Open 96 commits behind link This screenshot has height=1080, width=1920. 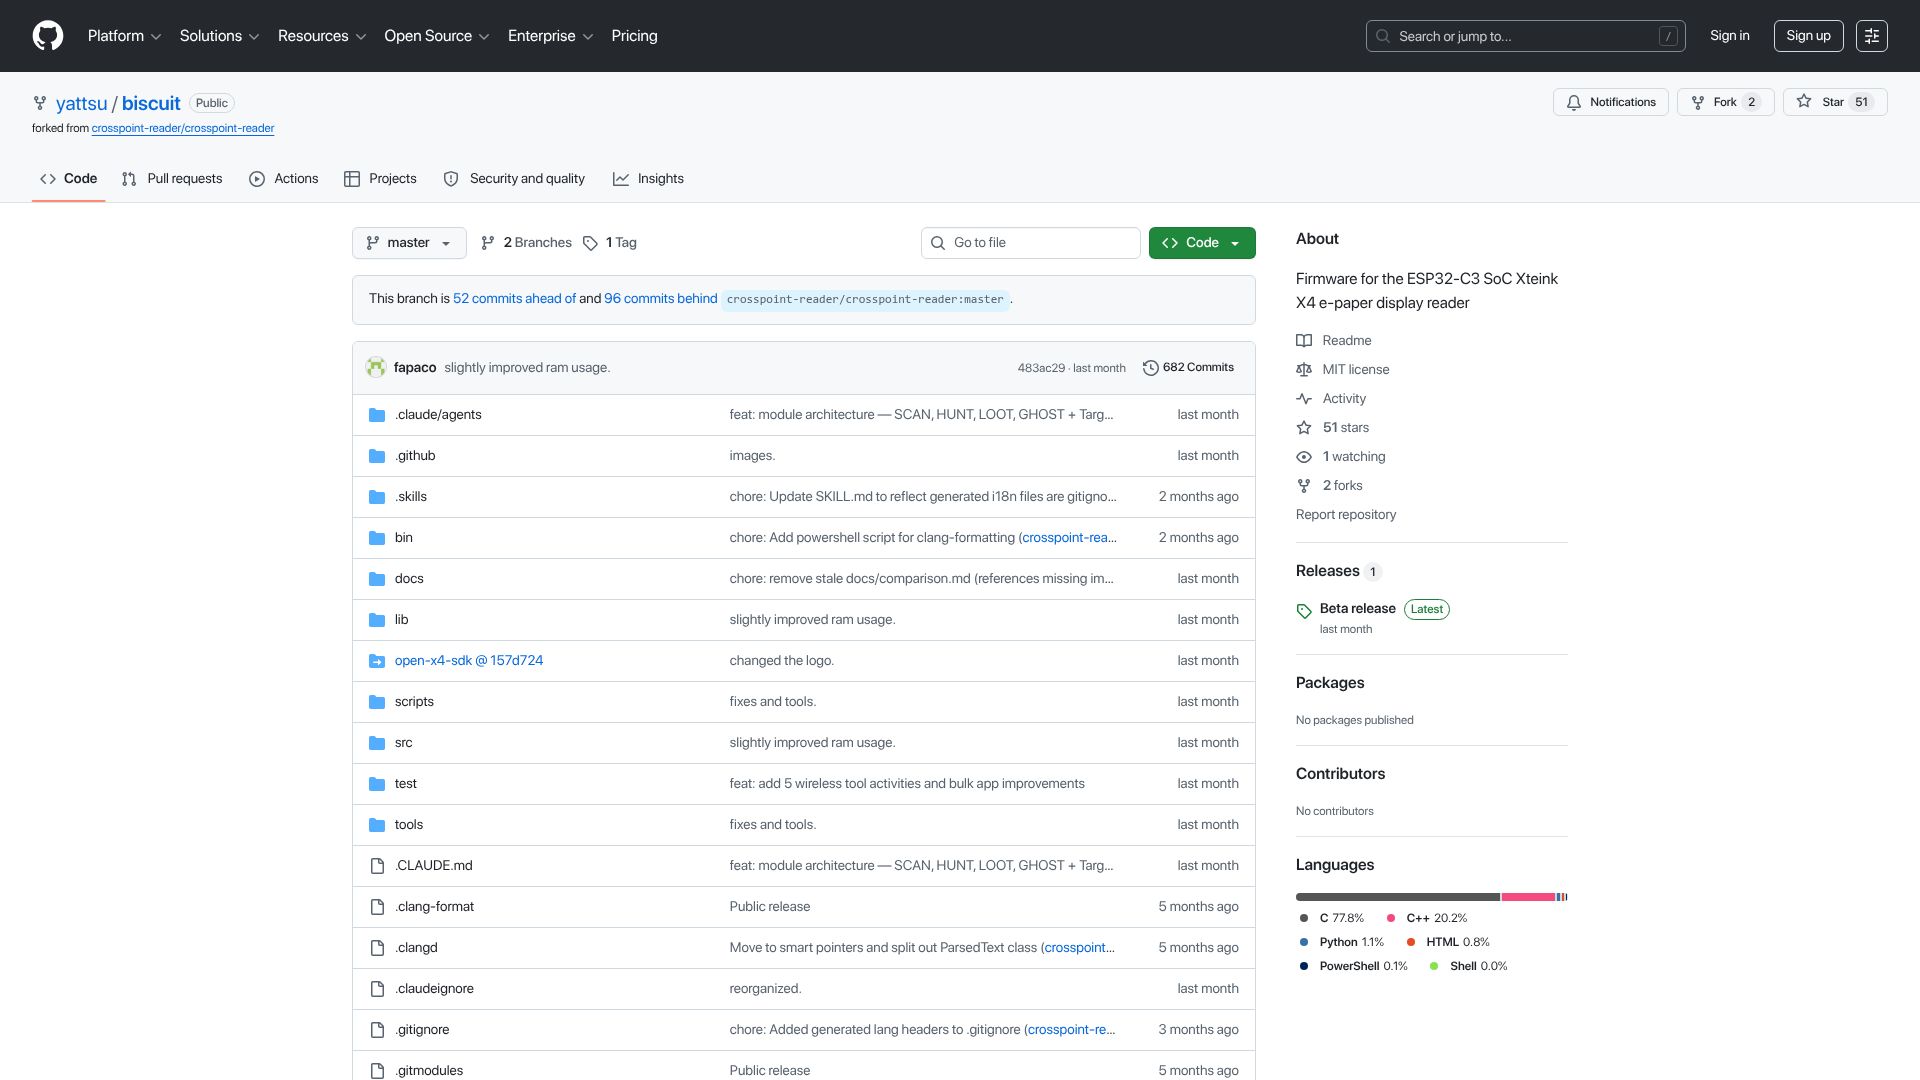[660, 299]
